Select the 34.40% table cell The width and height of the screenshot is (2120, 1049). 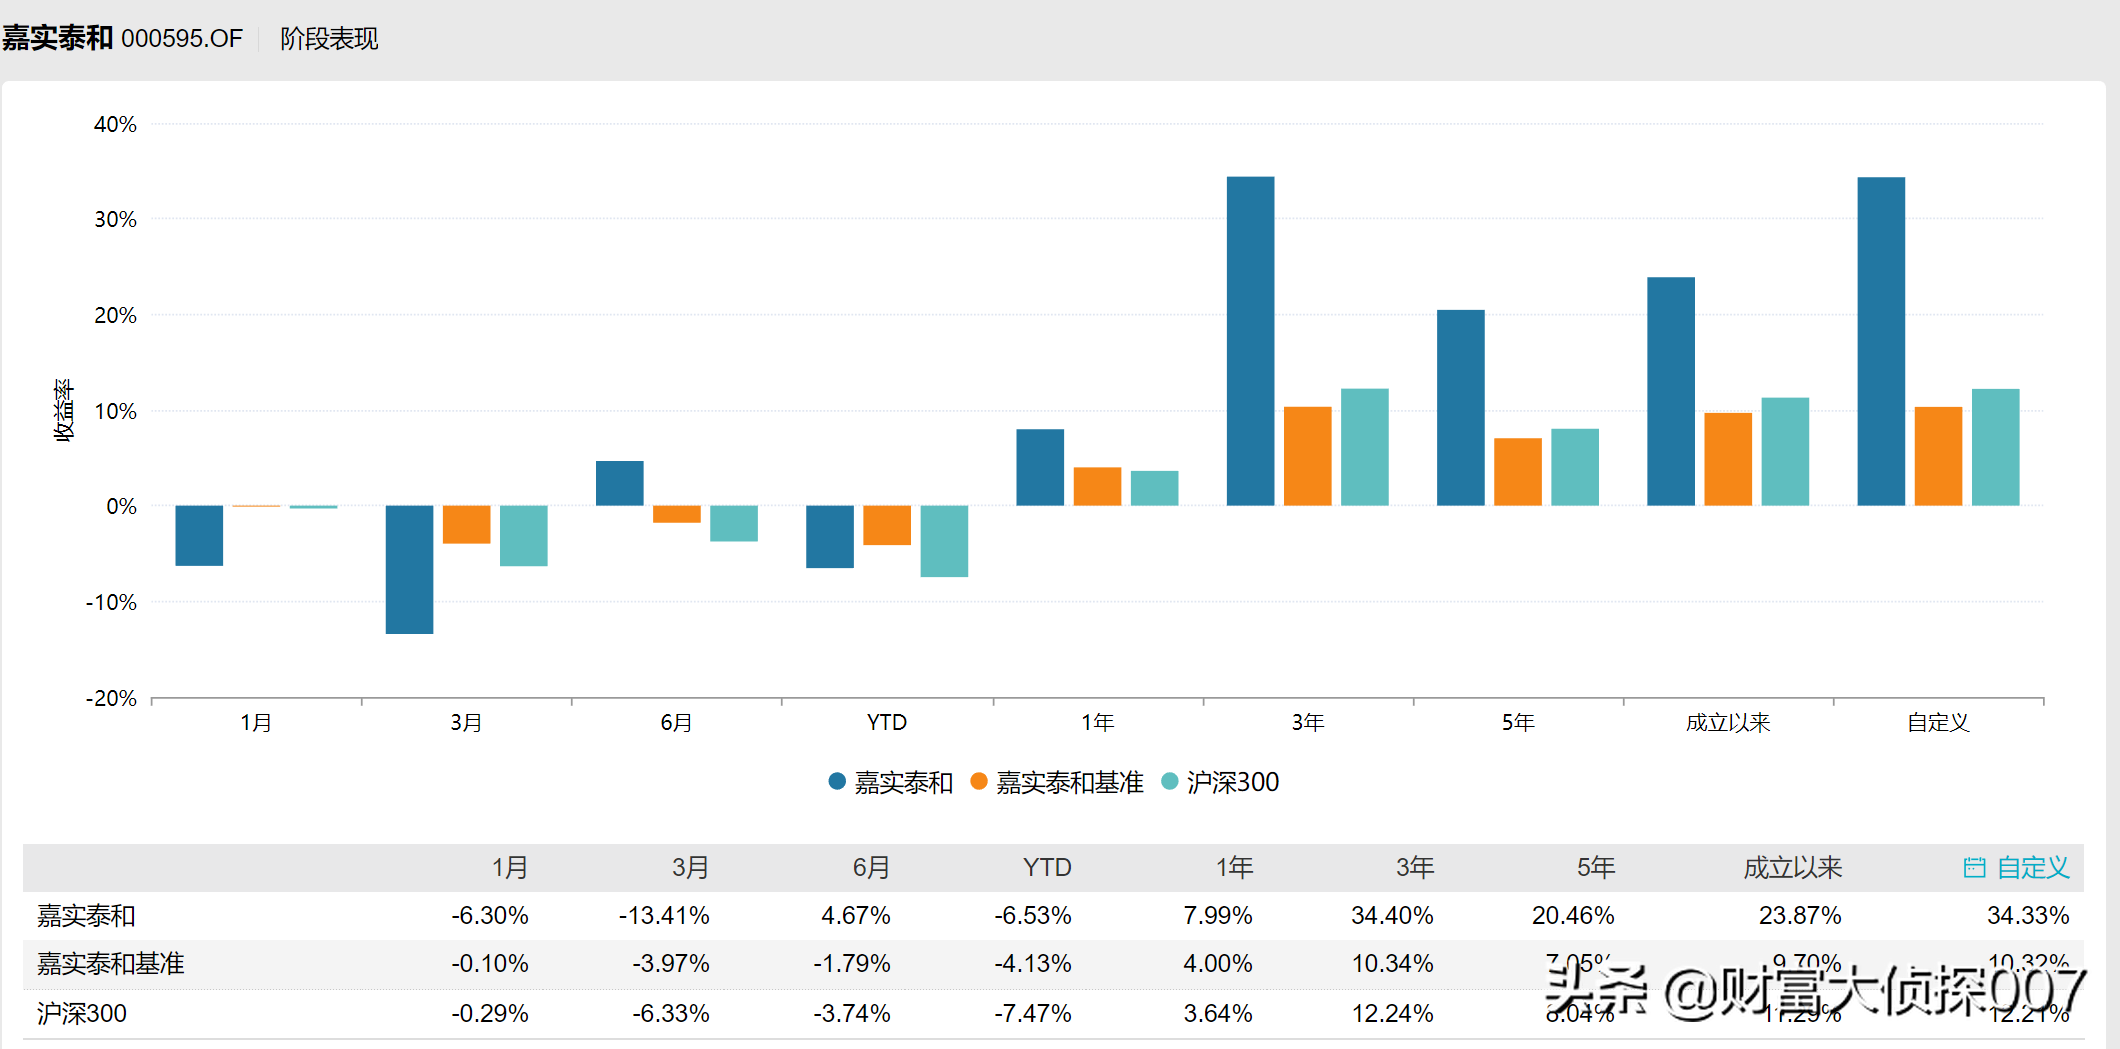tap(1393, 915)
